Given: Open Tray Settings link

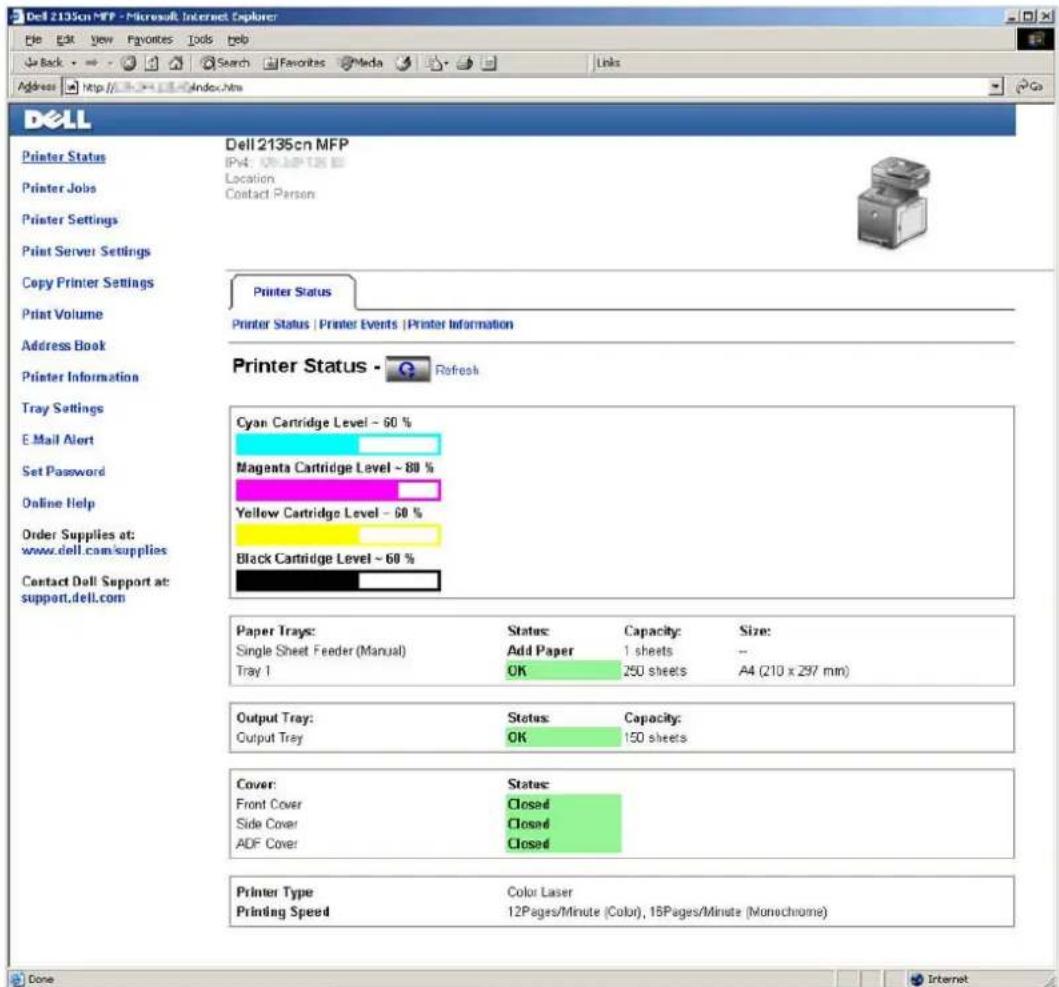Looking at the screenshot, I should pyautogui.click(x=62, y=408).
